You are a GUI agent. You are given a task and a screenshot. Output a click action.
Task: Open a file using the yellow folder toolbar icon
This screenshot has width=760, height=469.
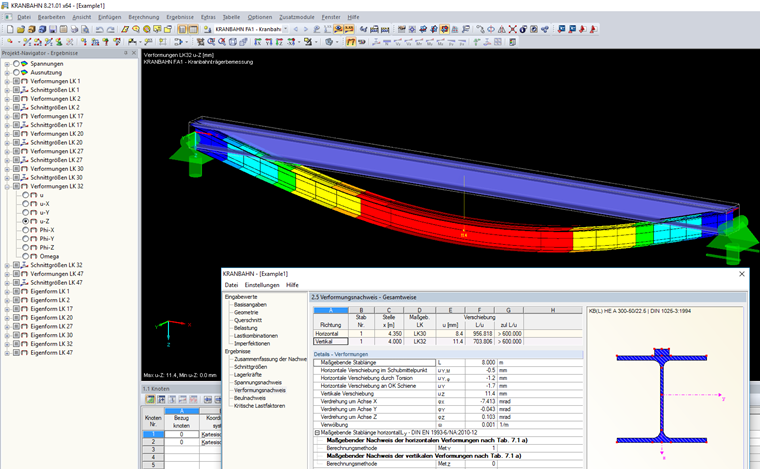point(21,29)
